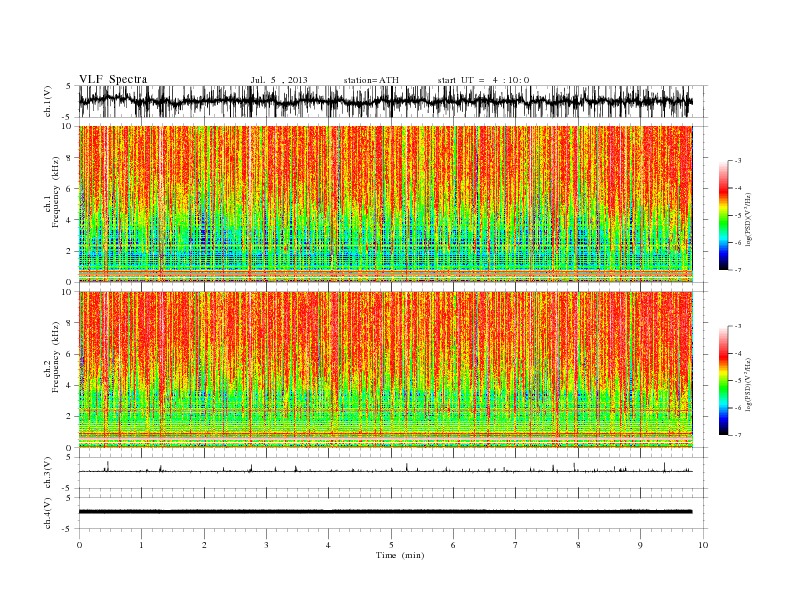Click the ch.4 voltage trace panel

pyautogui.click(x=393, y=513)
